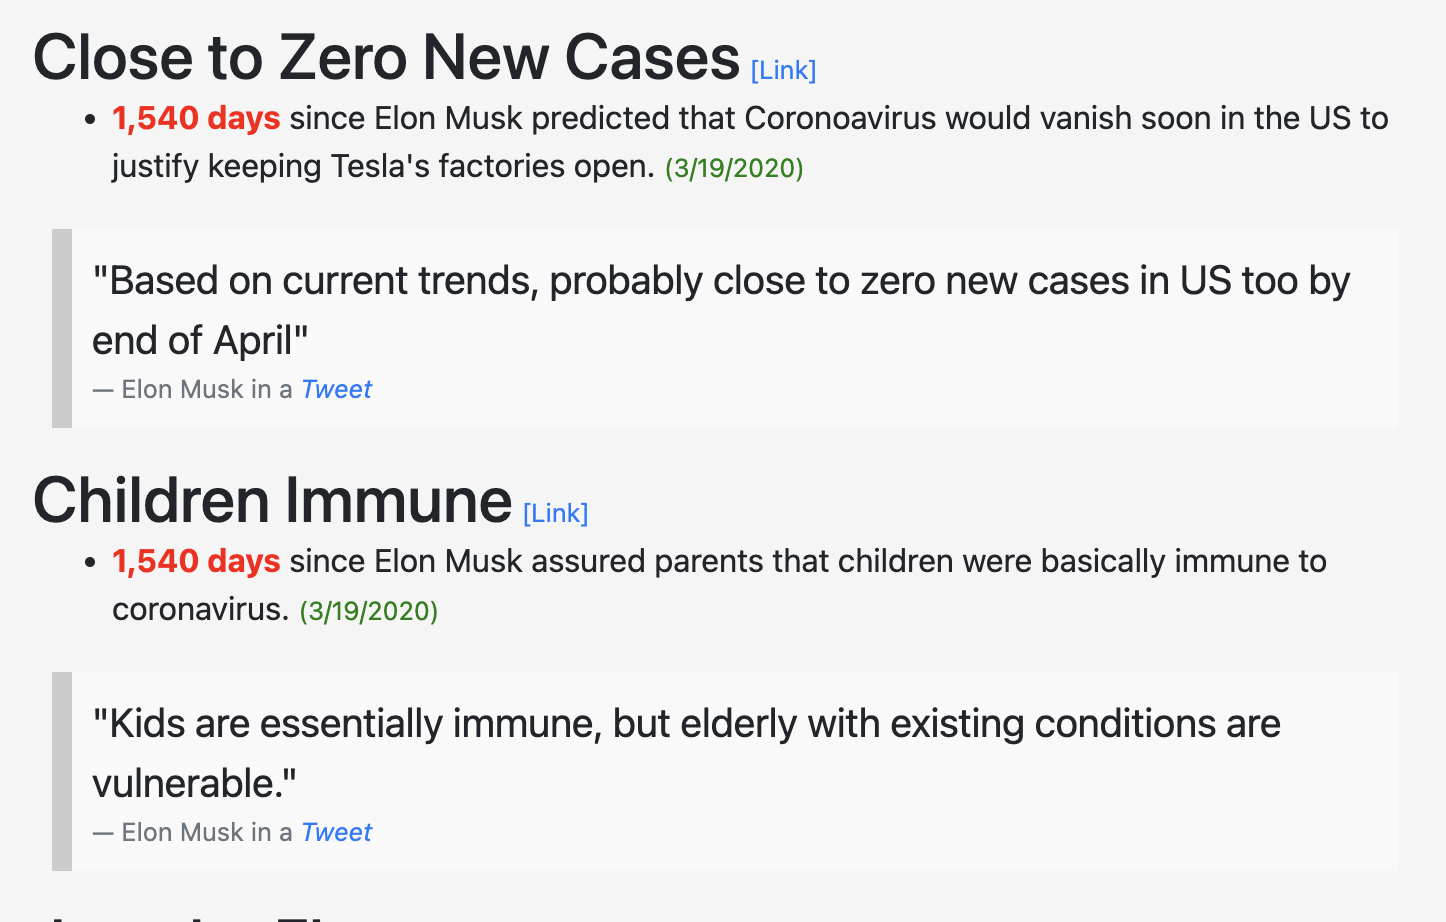Click the red 1,540 days counter about children

(x=196, y=561)
